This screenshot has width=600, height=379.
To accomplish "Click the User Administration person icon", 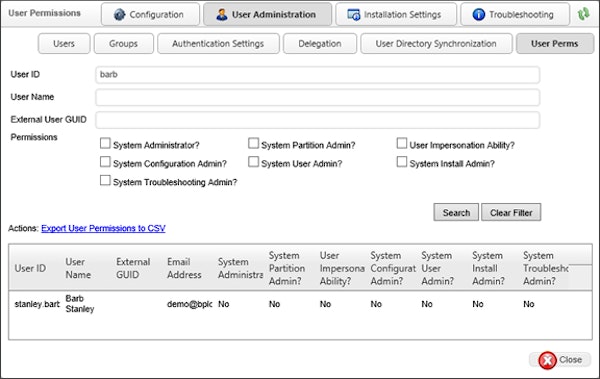I will point(222,15).
